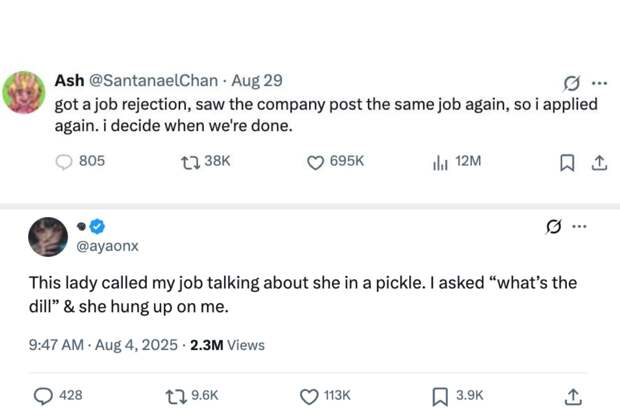
Task: Repost the pickle tweet with 9.6K reposts
Action: pos(176,396)
